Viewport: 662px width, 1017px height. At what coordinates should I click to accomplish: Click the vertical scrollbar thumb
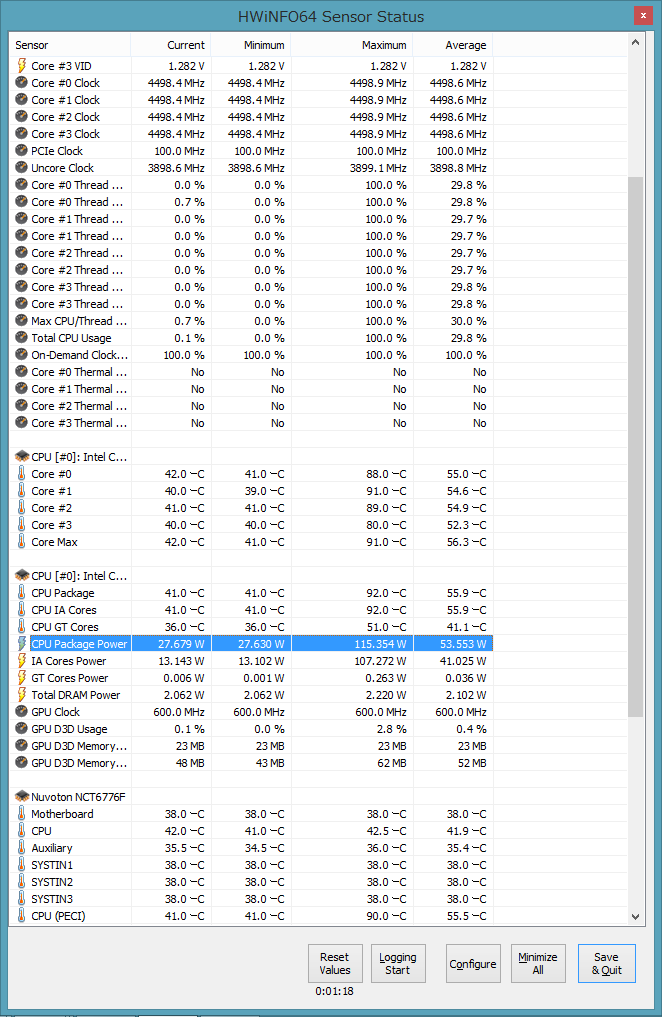635,446
